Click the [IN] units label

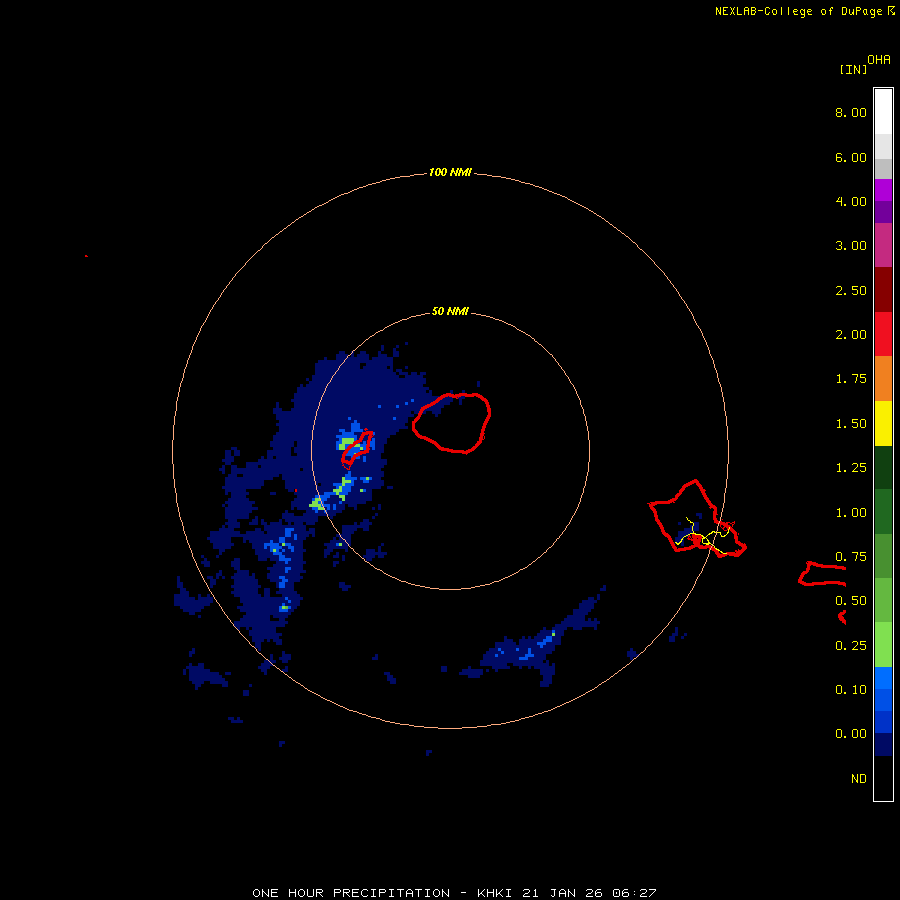click(x=853, y=69)
